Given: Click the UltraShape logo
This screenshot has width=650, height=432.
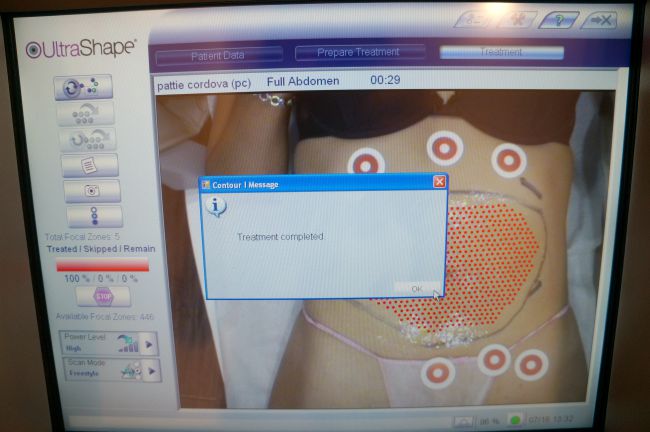Looking at the screenshot, I should click(x=80, y=49).
